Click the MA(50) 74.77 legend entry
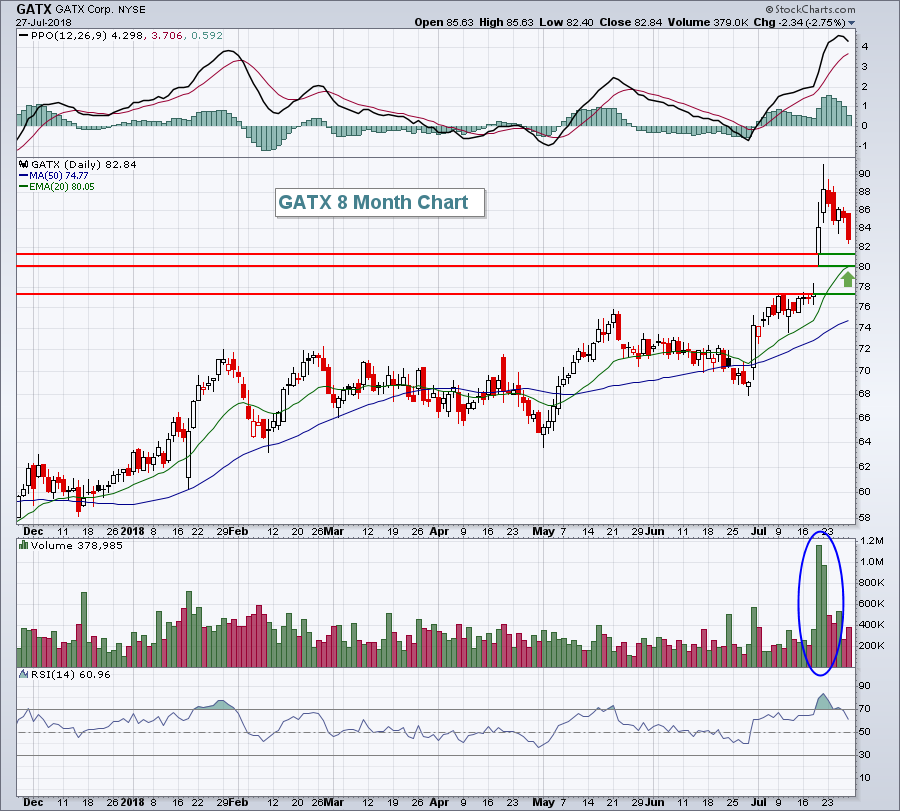The width and height of the screenshot is (900, 811). coord(59,176)
